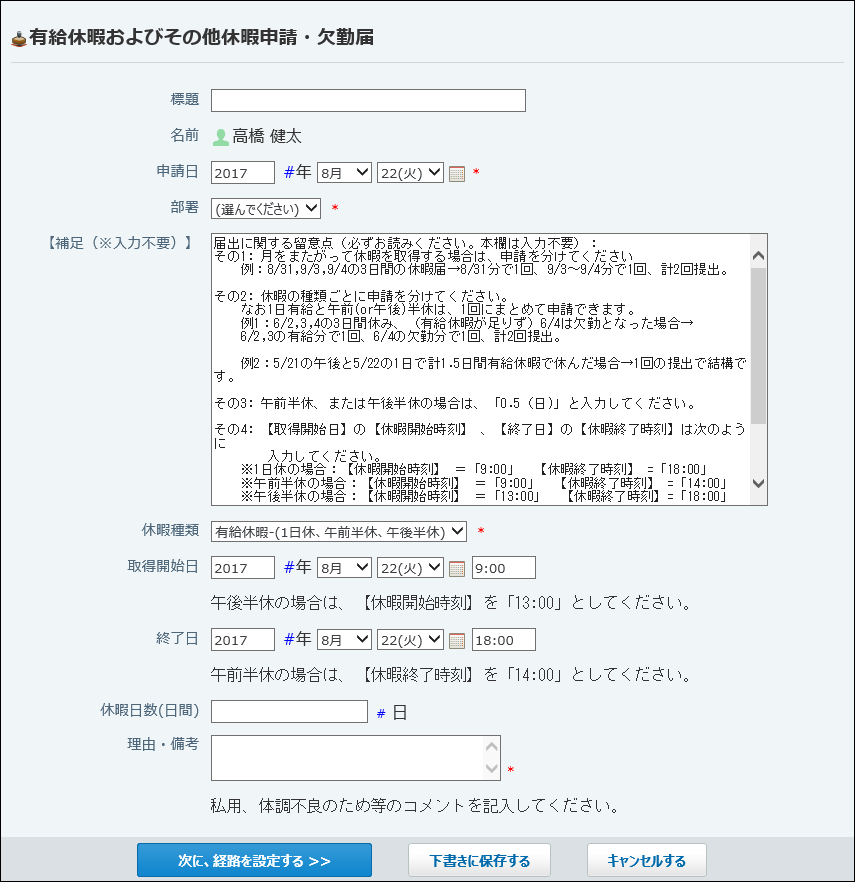Open the 取得開始日 day dropdown

[410, 568]
